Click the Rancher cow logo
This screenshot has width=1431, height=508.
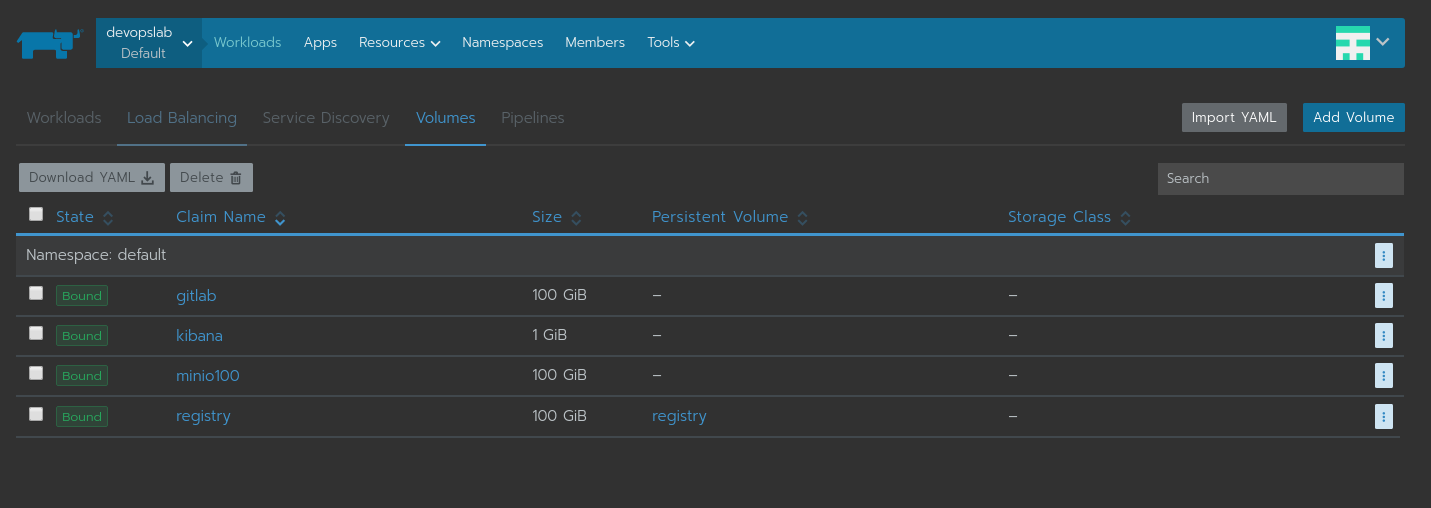click(x=48, y=43)
